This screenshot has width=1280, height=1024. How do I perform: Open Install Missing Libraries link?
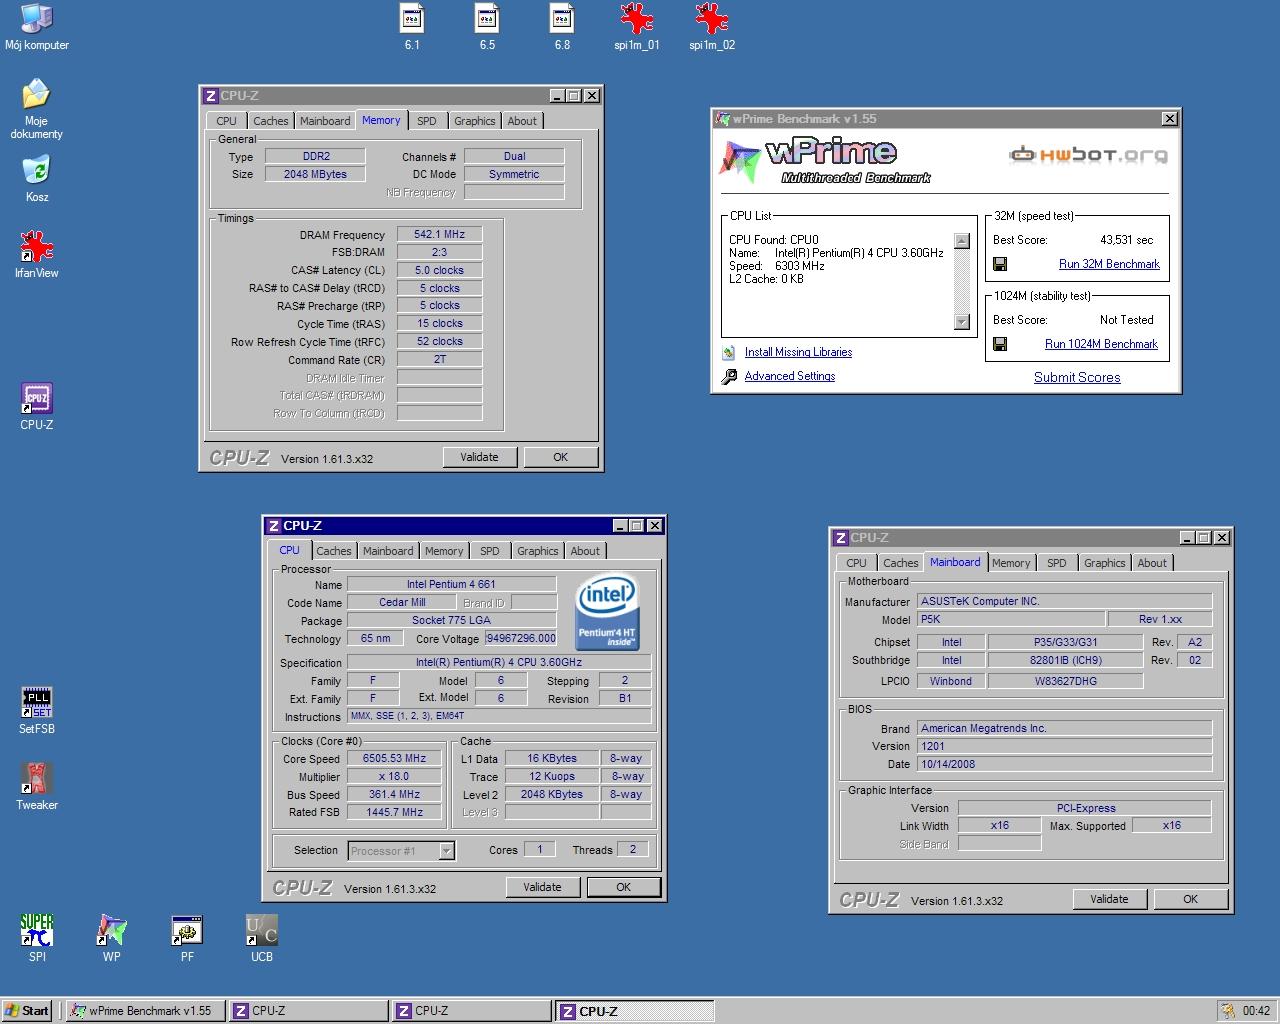tap(798, 352)
